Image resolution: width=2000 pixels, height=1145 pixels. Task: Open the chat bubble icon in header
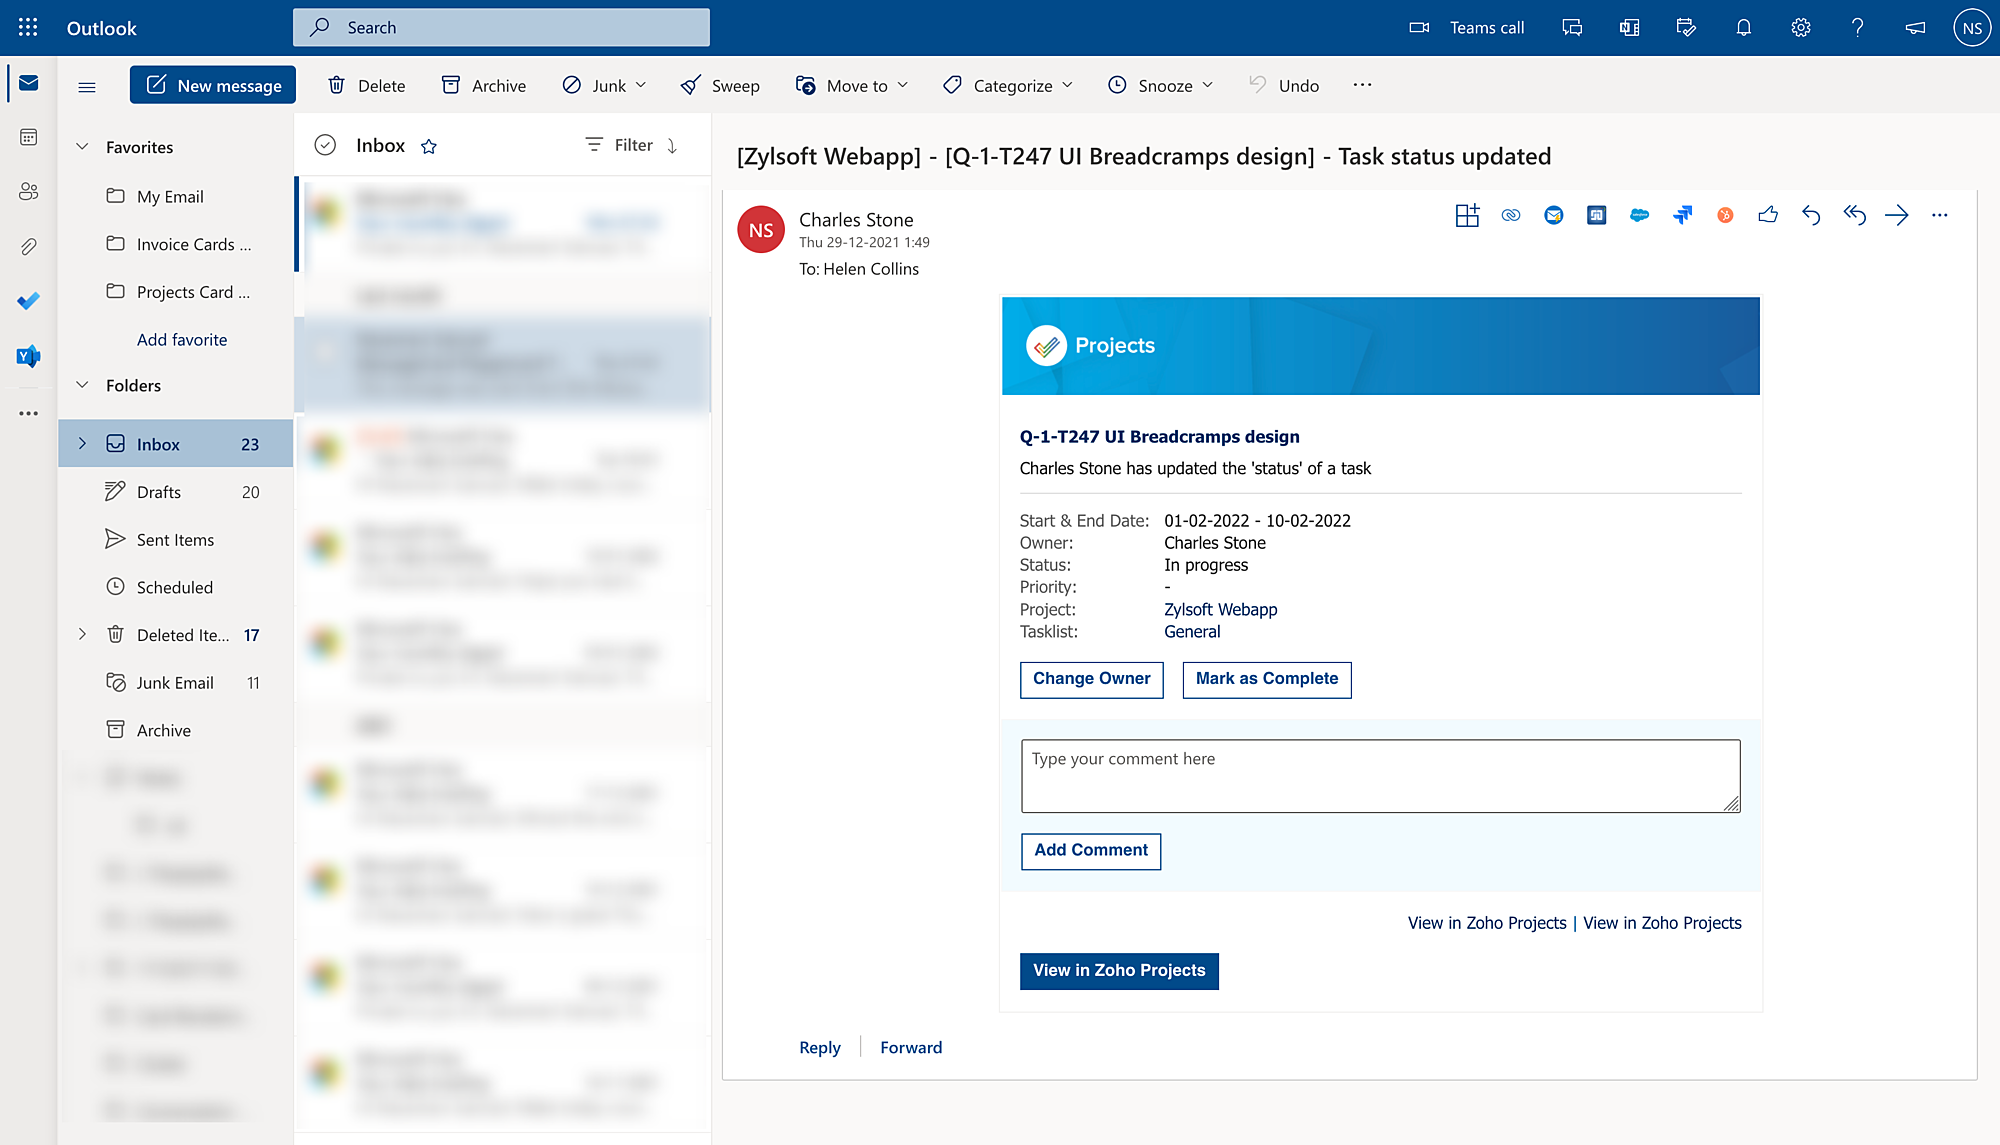pyautogui.click(x=1572, y=28)
